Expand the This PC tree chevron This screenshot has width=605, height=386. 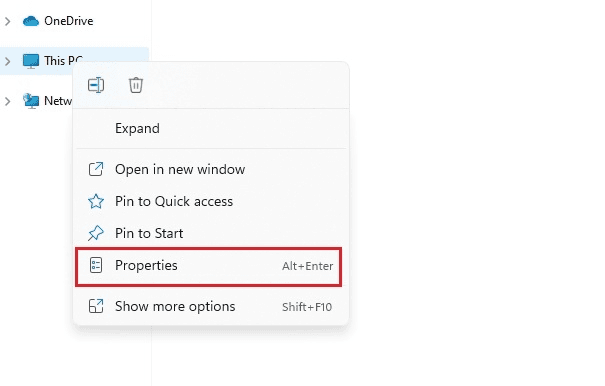tap(7, 61)
